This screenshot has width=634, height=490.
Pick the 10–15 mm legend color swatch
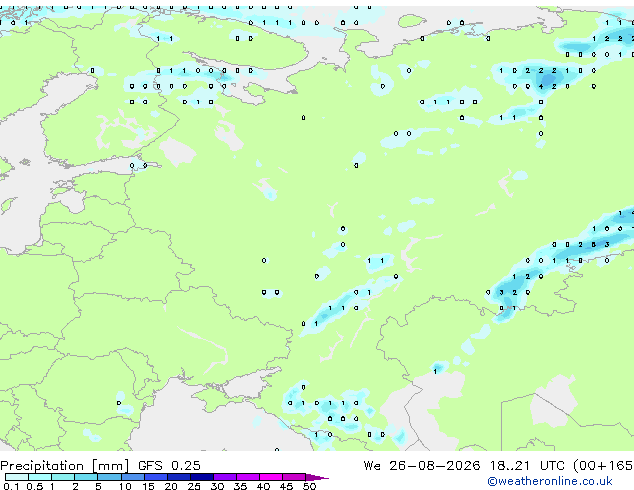pyautogui.click(x=133, y=477)
